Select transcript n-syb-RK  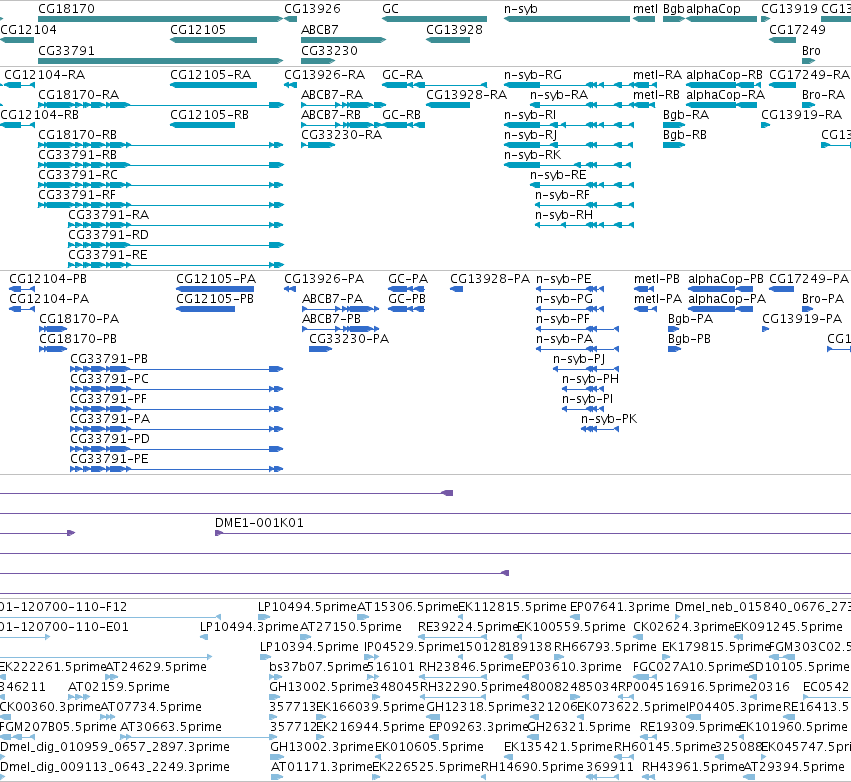532,155
